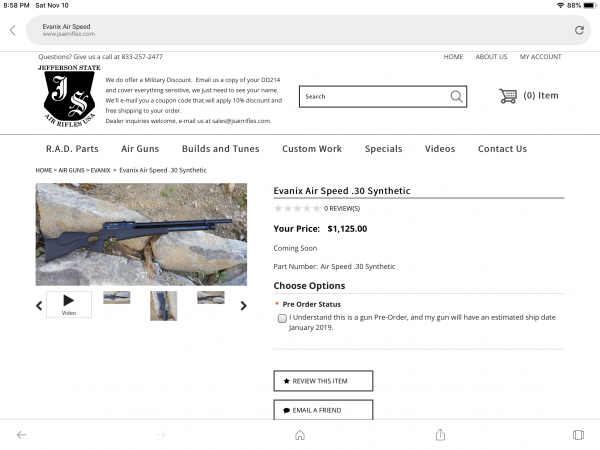Open the tabs icon in bottom toolbar
The image size is (600, 450).
[578, 435]
